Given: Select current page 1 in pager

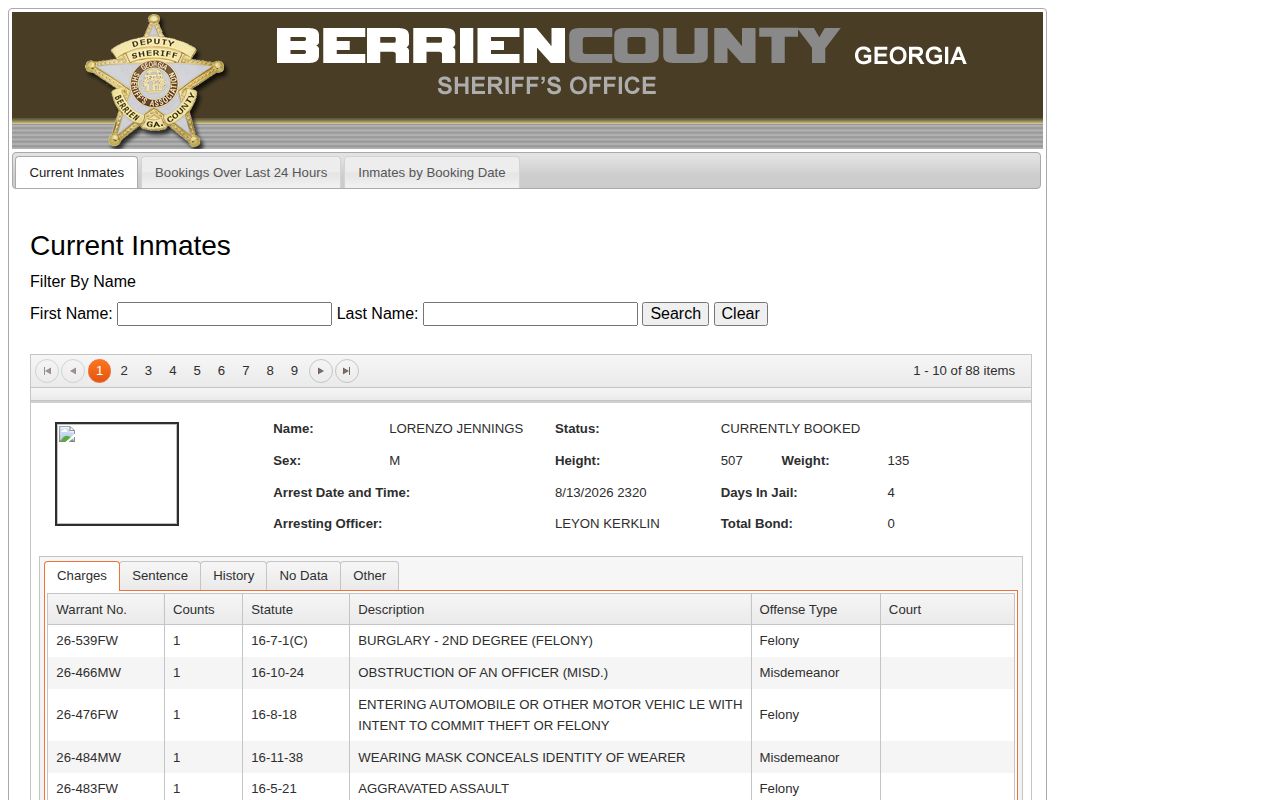Looking at the screenshot, I should click(99, 371).
